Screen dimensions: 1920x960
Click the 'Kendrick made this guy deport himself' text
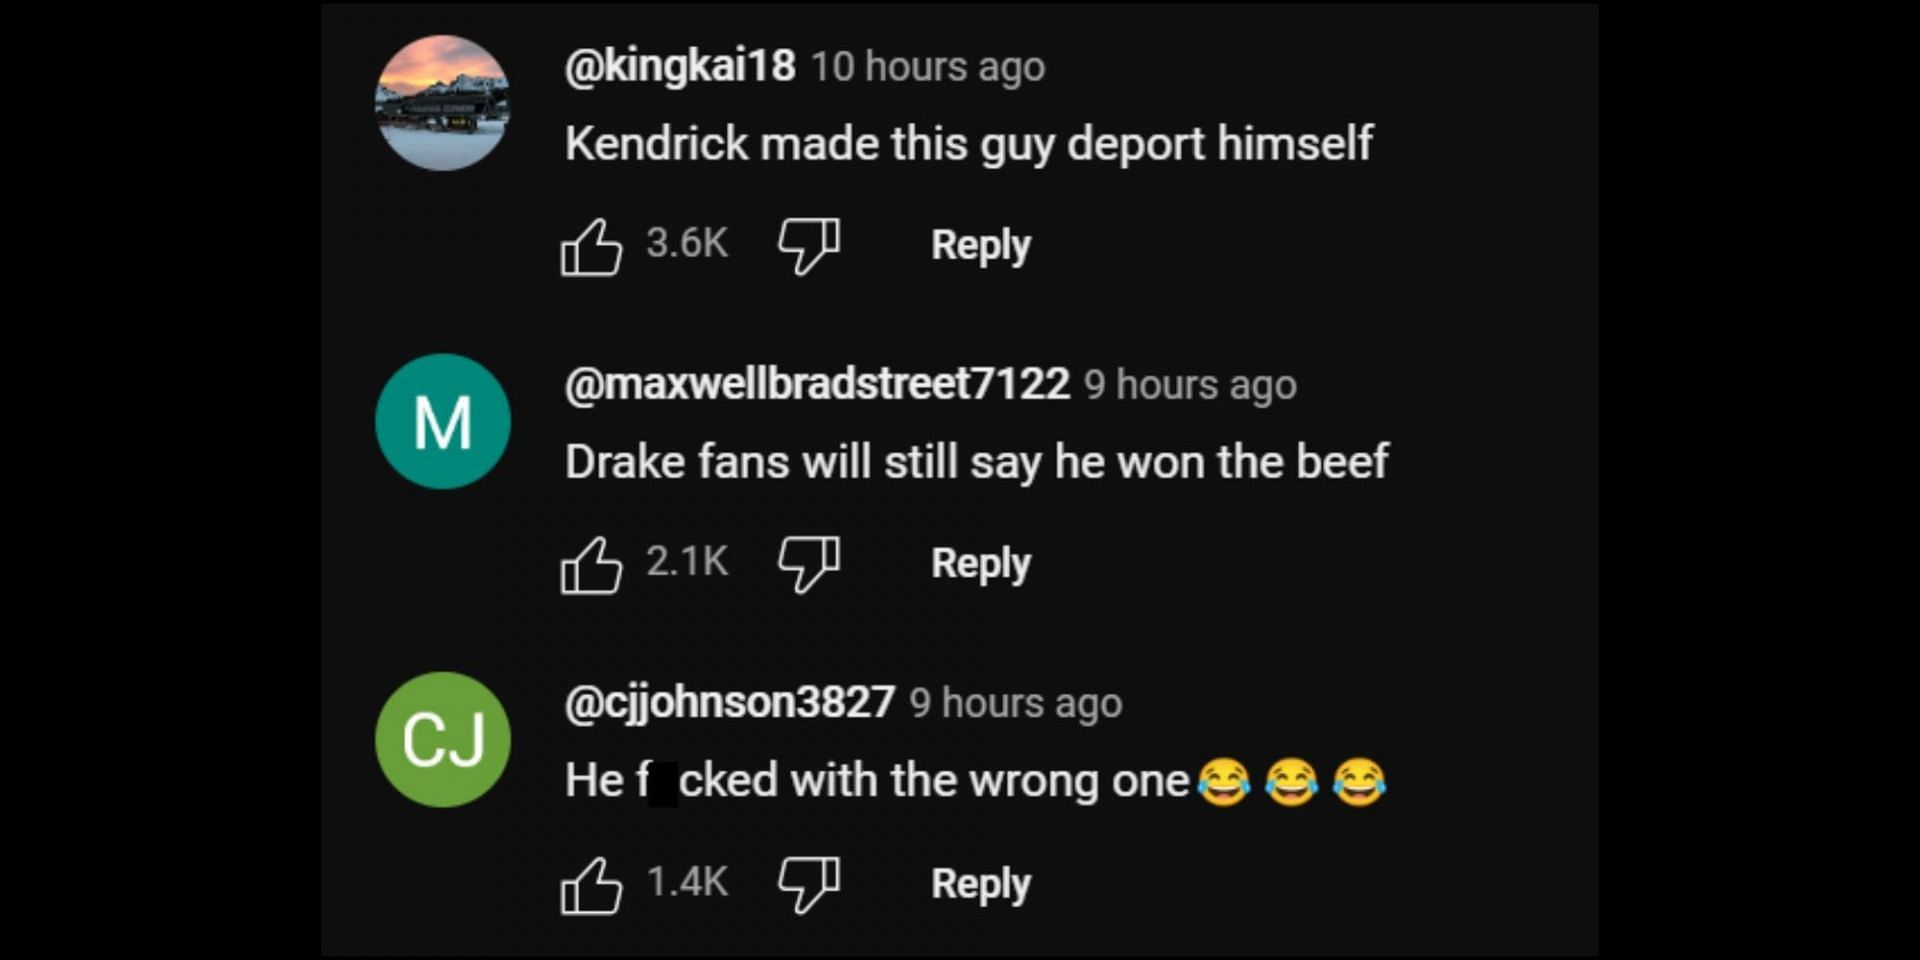968,144
